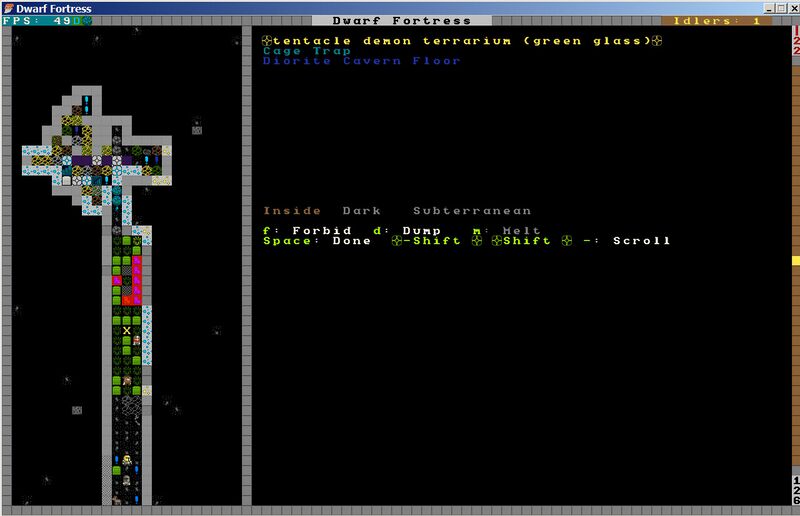Screen dimensions: 800x516
Task: Click the 'Scroll' hint label
Action: pos(641,241)
